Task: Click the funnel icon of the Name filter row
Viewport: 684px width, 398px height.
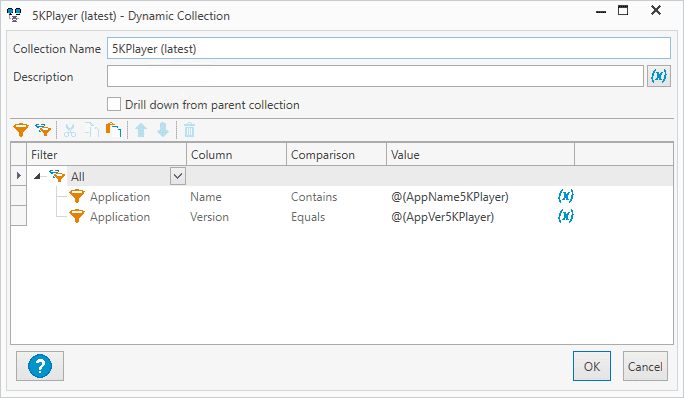Action: coord(77,196)
